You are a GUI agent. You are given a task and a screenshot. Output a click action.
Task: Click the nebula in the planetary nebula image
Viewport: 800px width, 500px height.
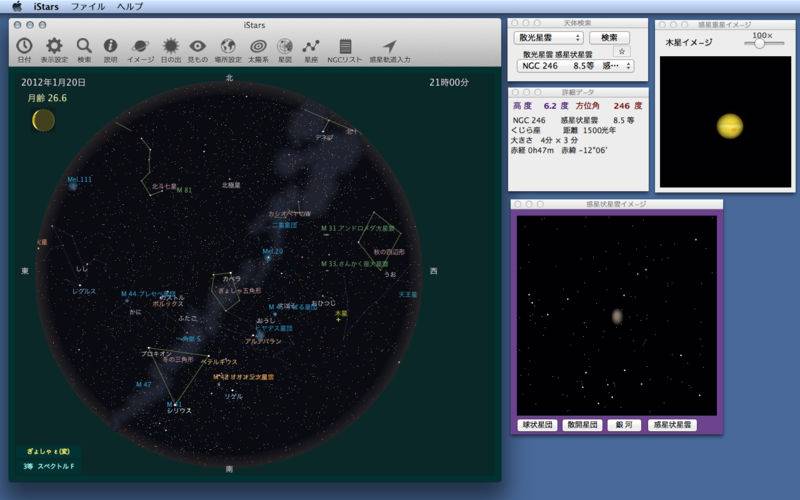point(617,316)
